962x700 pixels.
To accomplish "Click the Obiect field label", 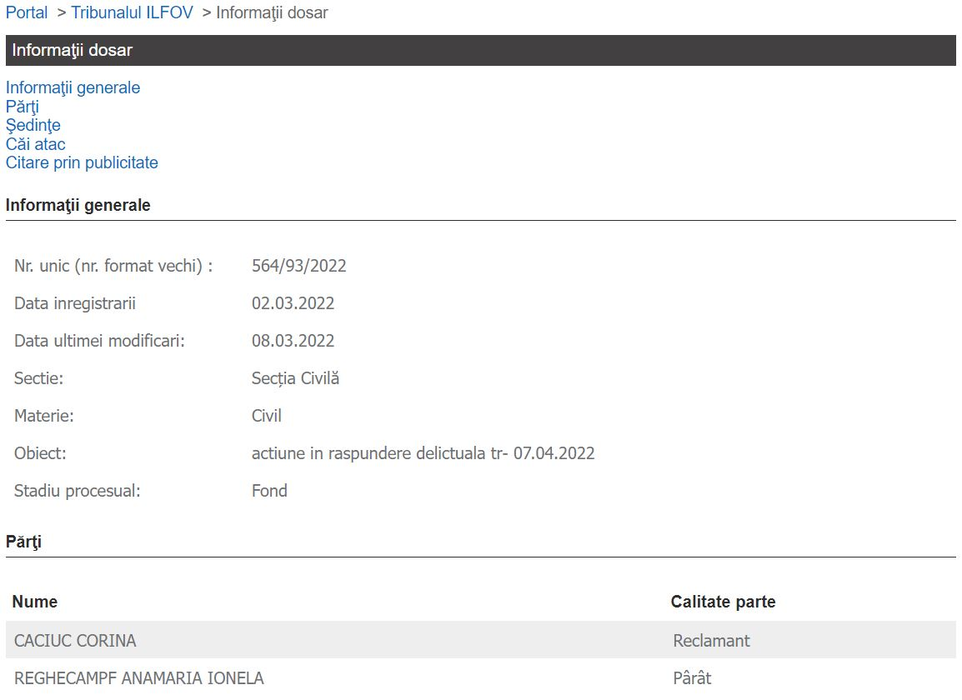I will tap(40, 453).
